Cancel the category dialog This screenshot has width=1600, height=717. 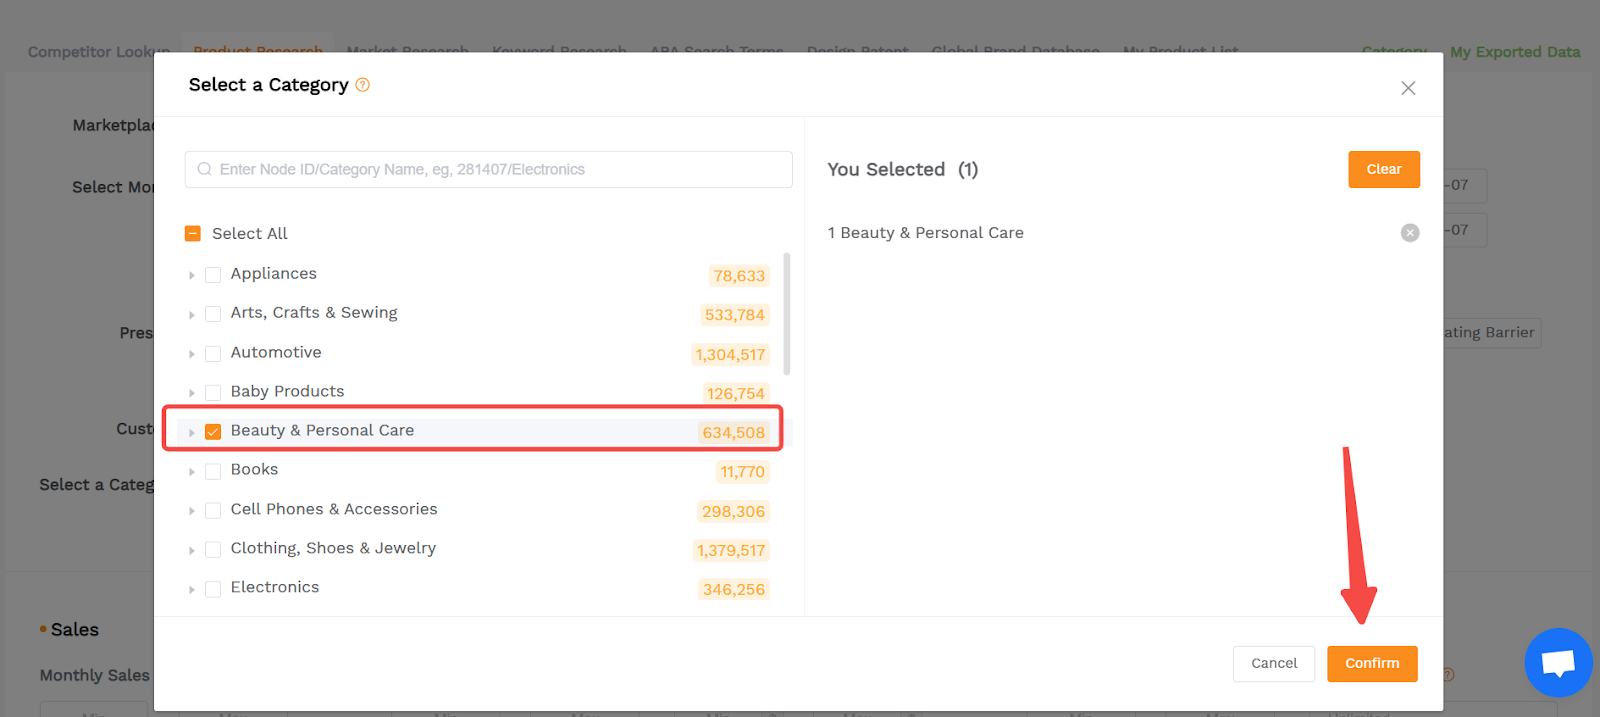tap(1274, 664)
